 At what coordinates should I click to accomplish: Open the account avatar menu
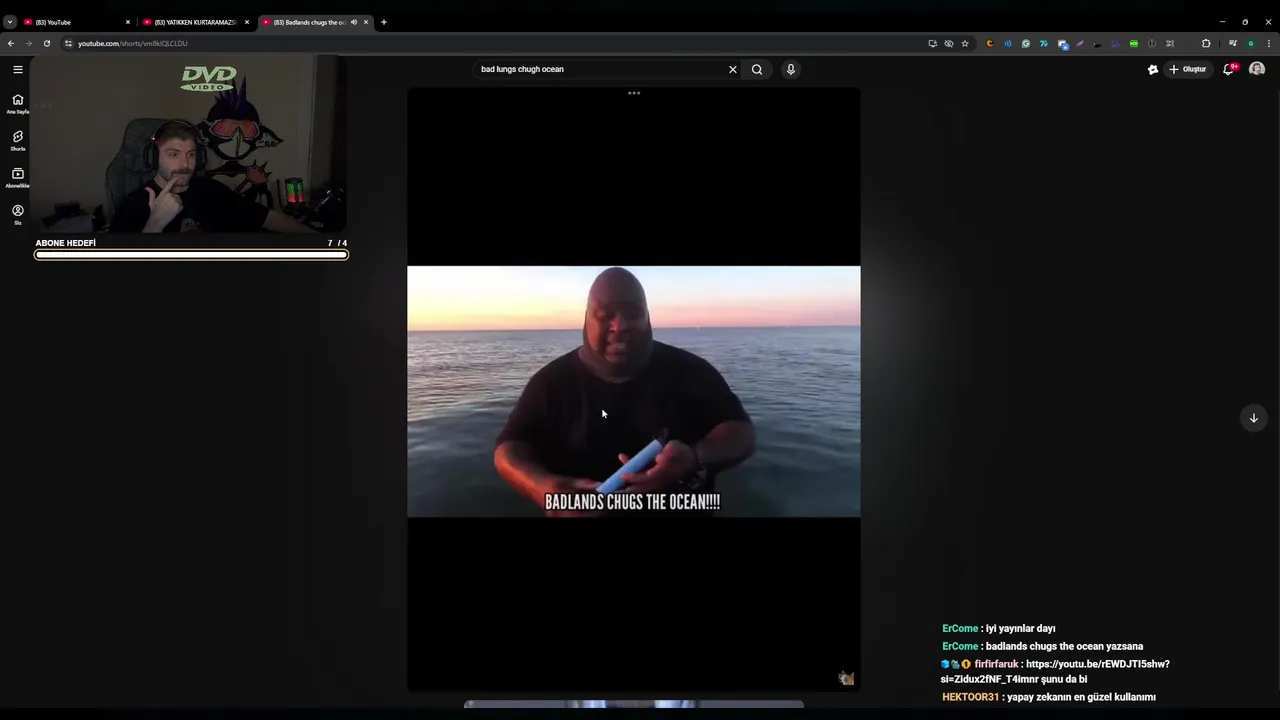(x=1257, y=69)
